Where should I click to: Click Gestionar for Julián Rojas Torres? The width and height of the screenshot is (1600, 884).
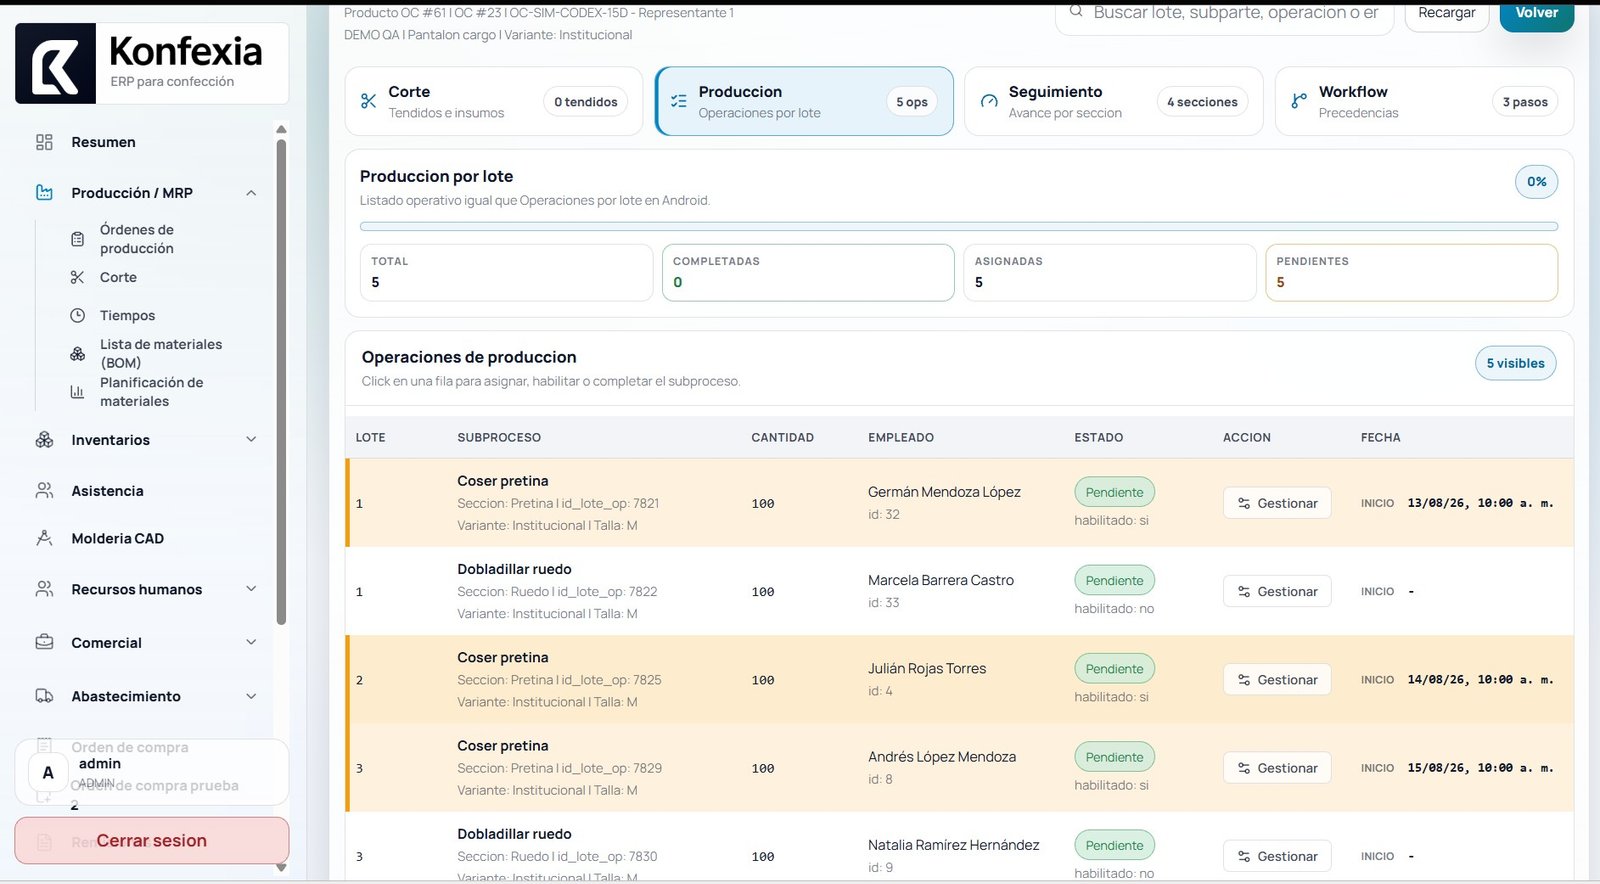pyautogui.click(x=1277, y=680)
